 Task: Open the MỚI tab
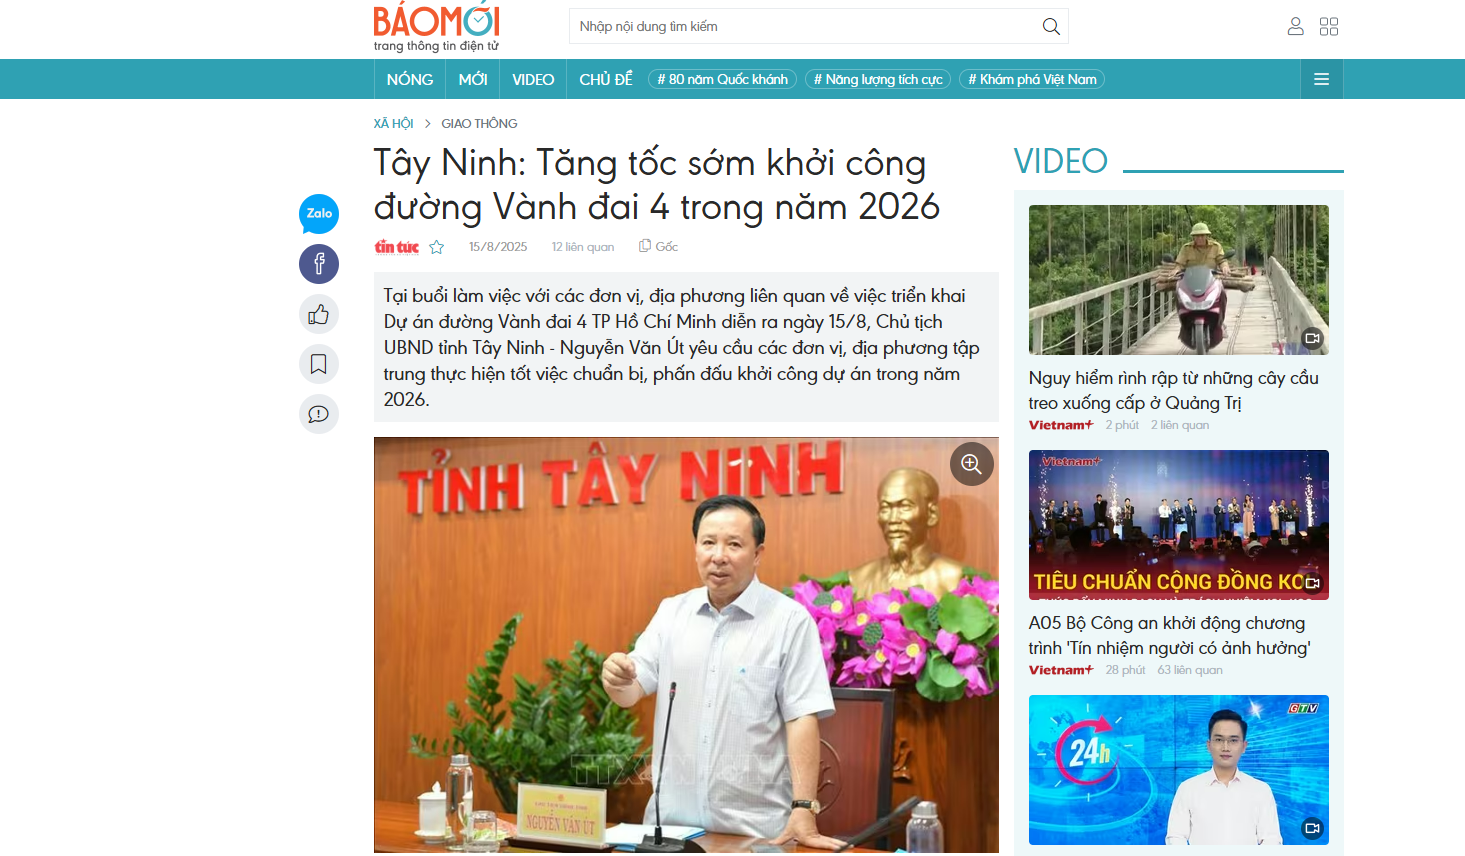pyautogui.click(x=473, y=79)
